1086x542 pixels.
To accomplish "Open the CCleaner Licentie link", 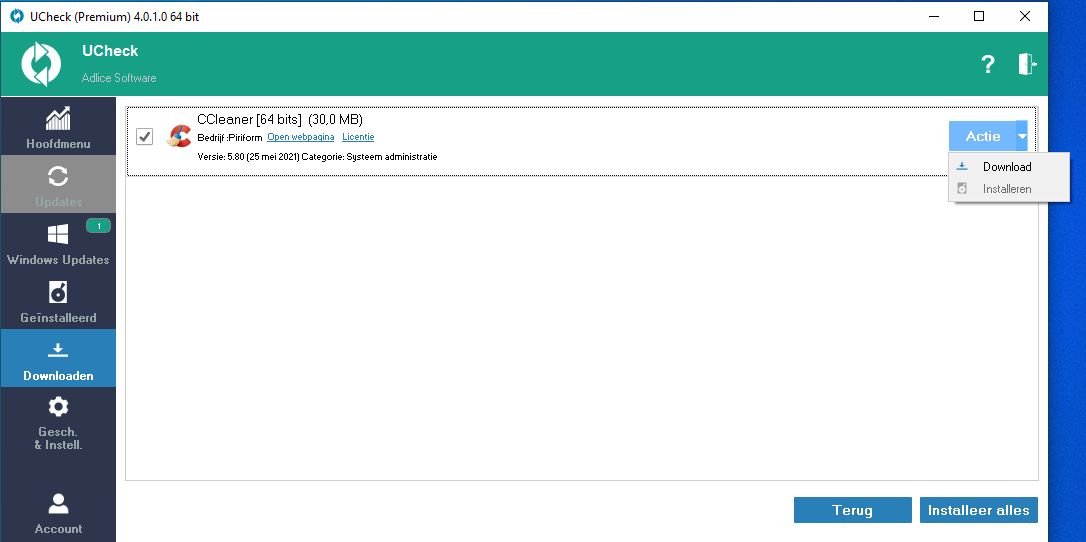I will 358,137.
